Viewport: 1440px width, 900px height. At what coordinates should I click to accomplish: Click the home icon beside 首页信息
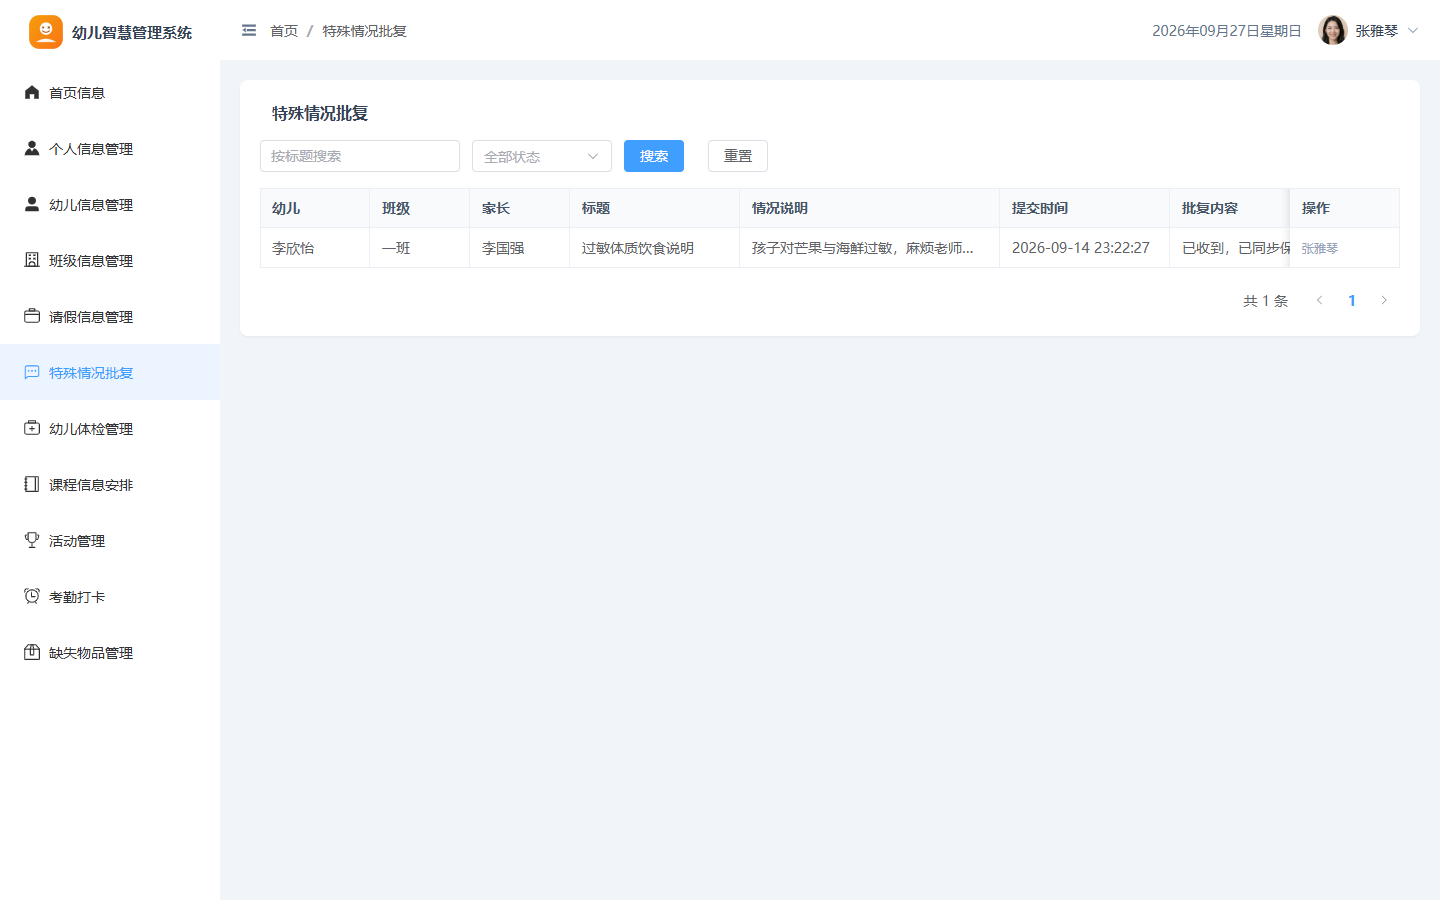(32, 92)
